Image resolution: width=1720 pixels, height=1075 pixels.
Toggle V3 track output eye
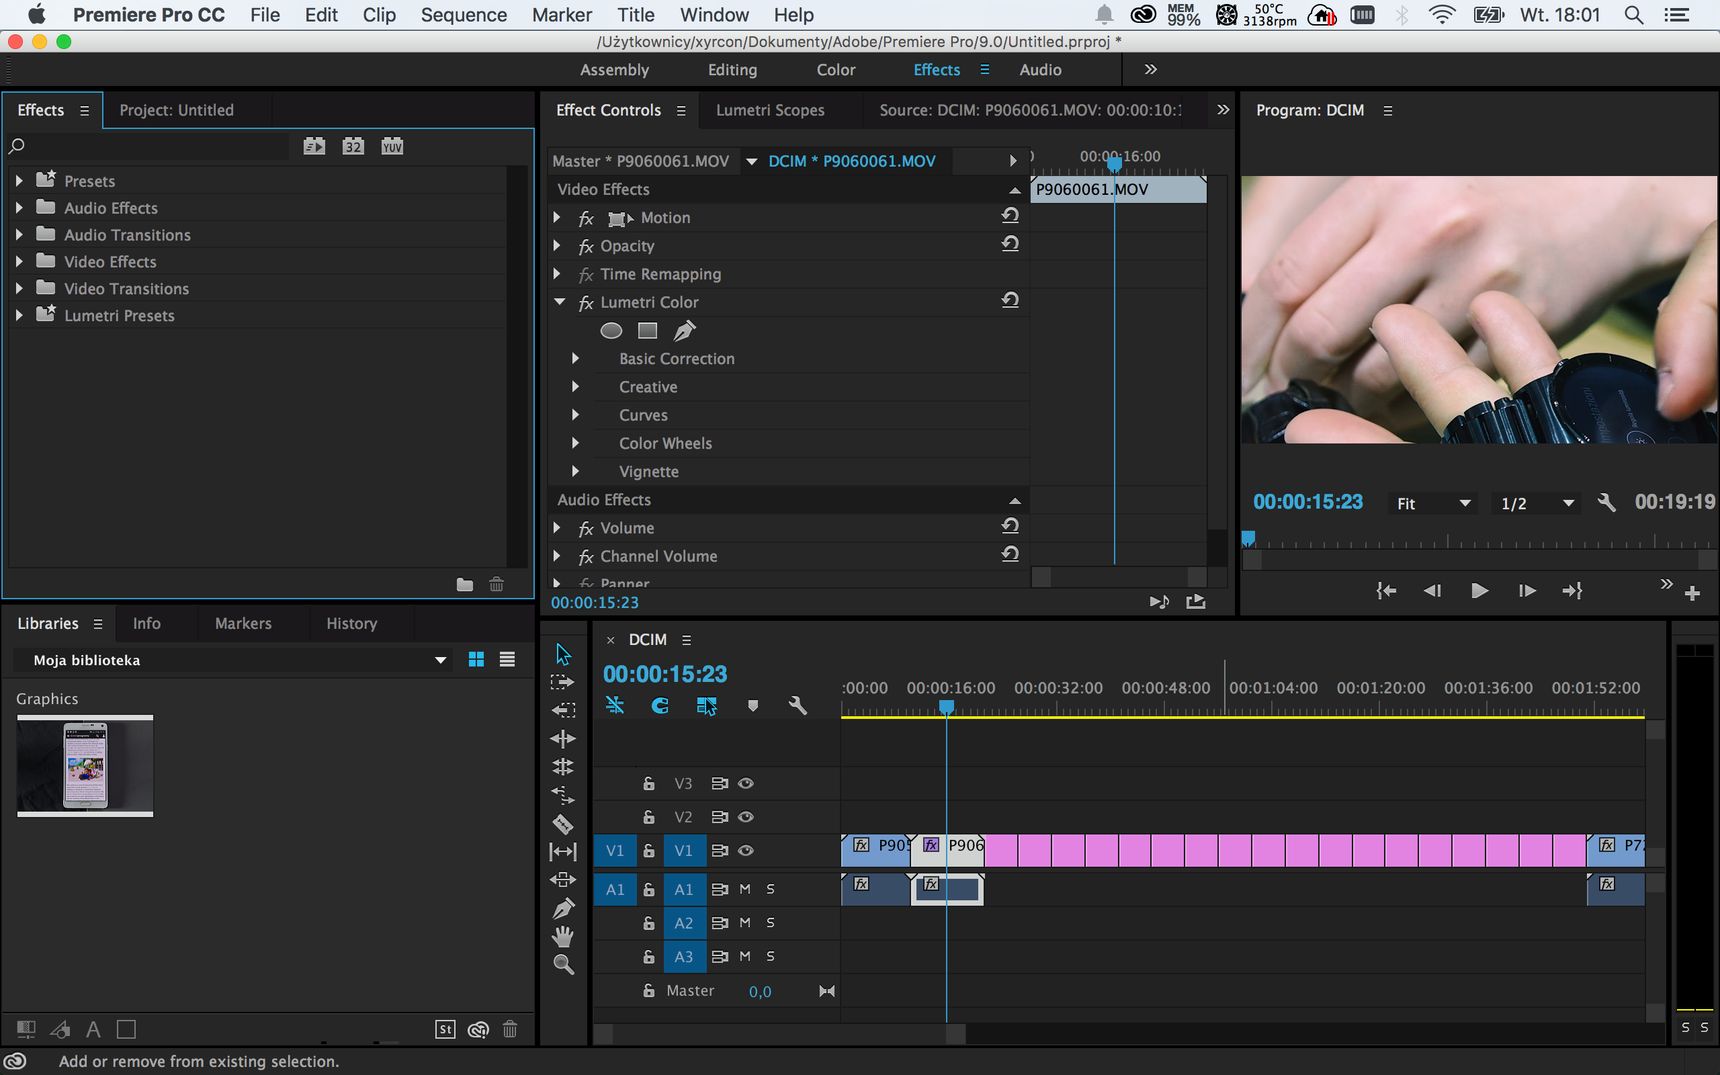746,784
